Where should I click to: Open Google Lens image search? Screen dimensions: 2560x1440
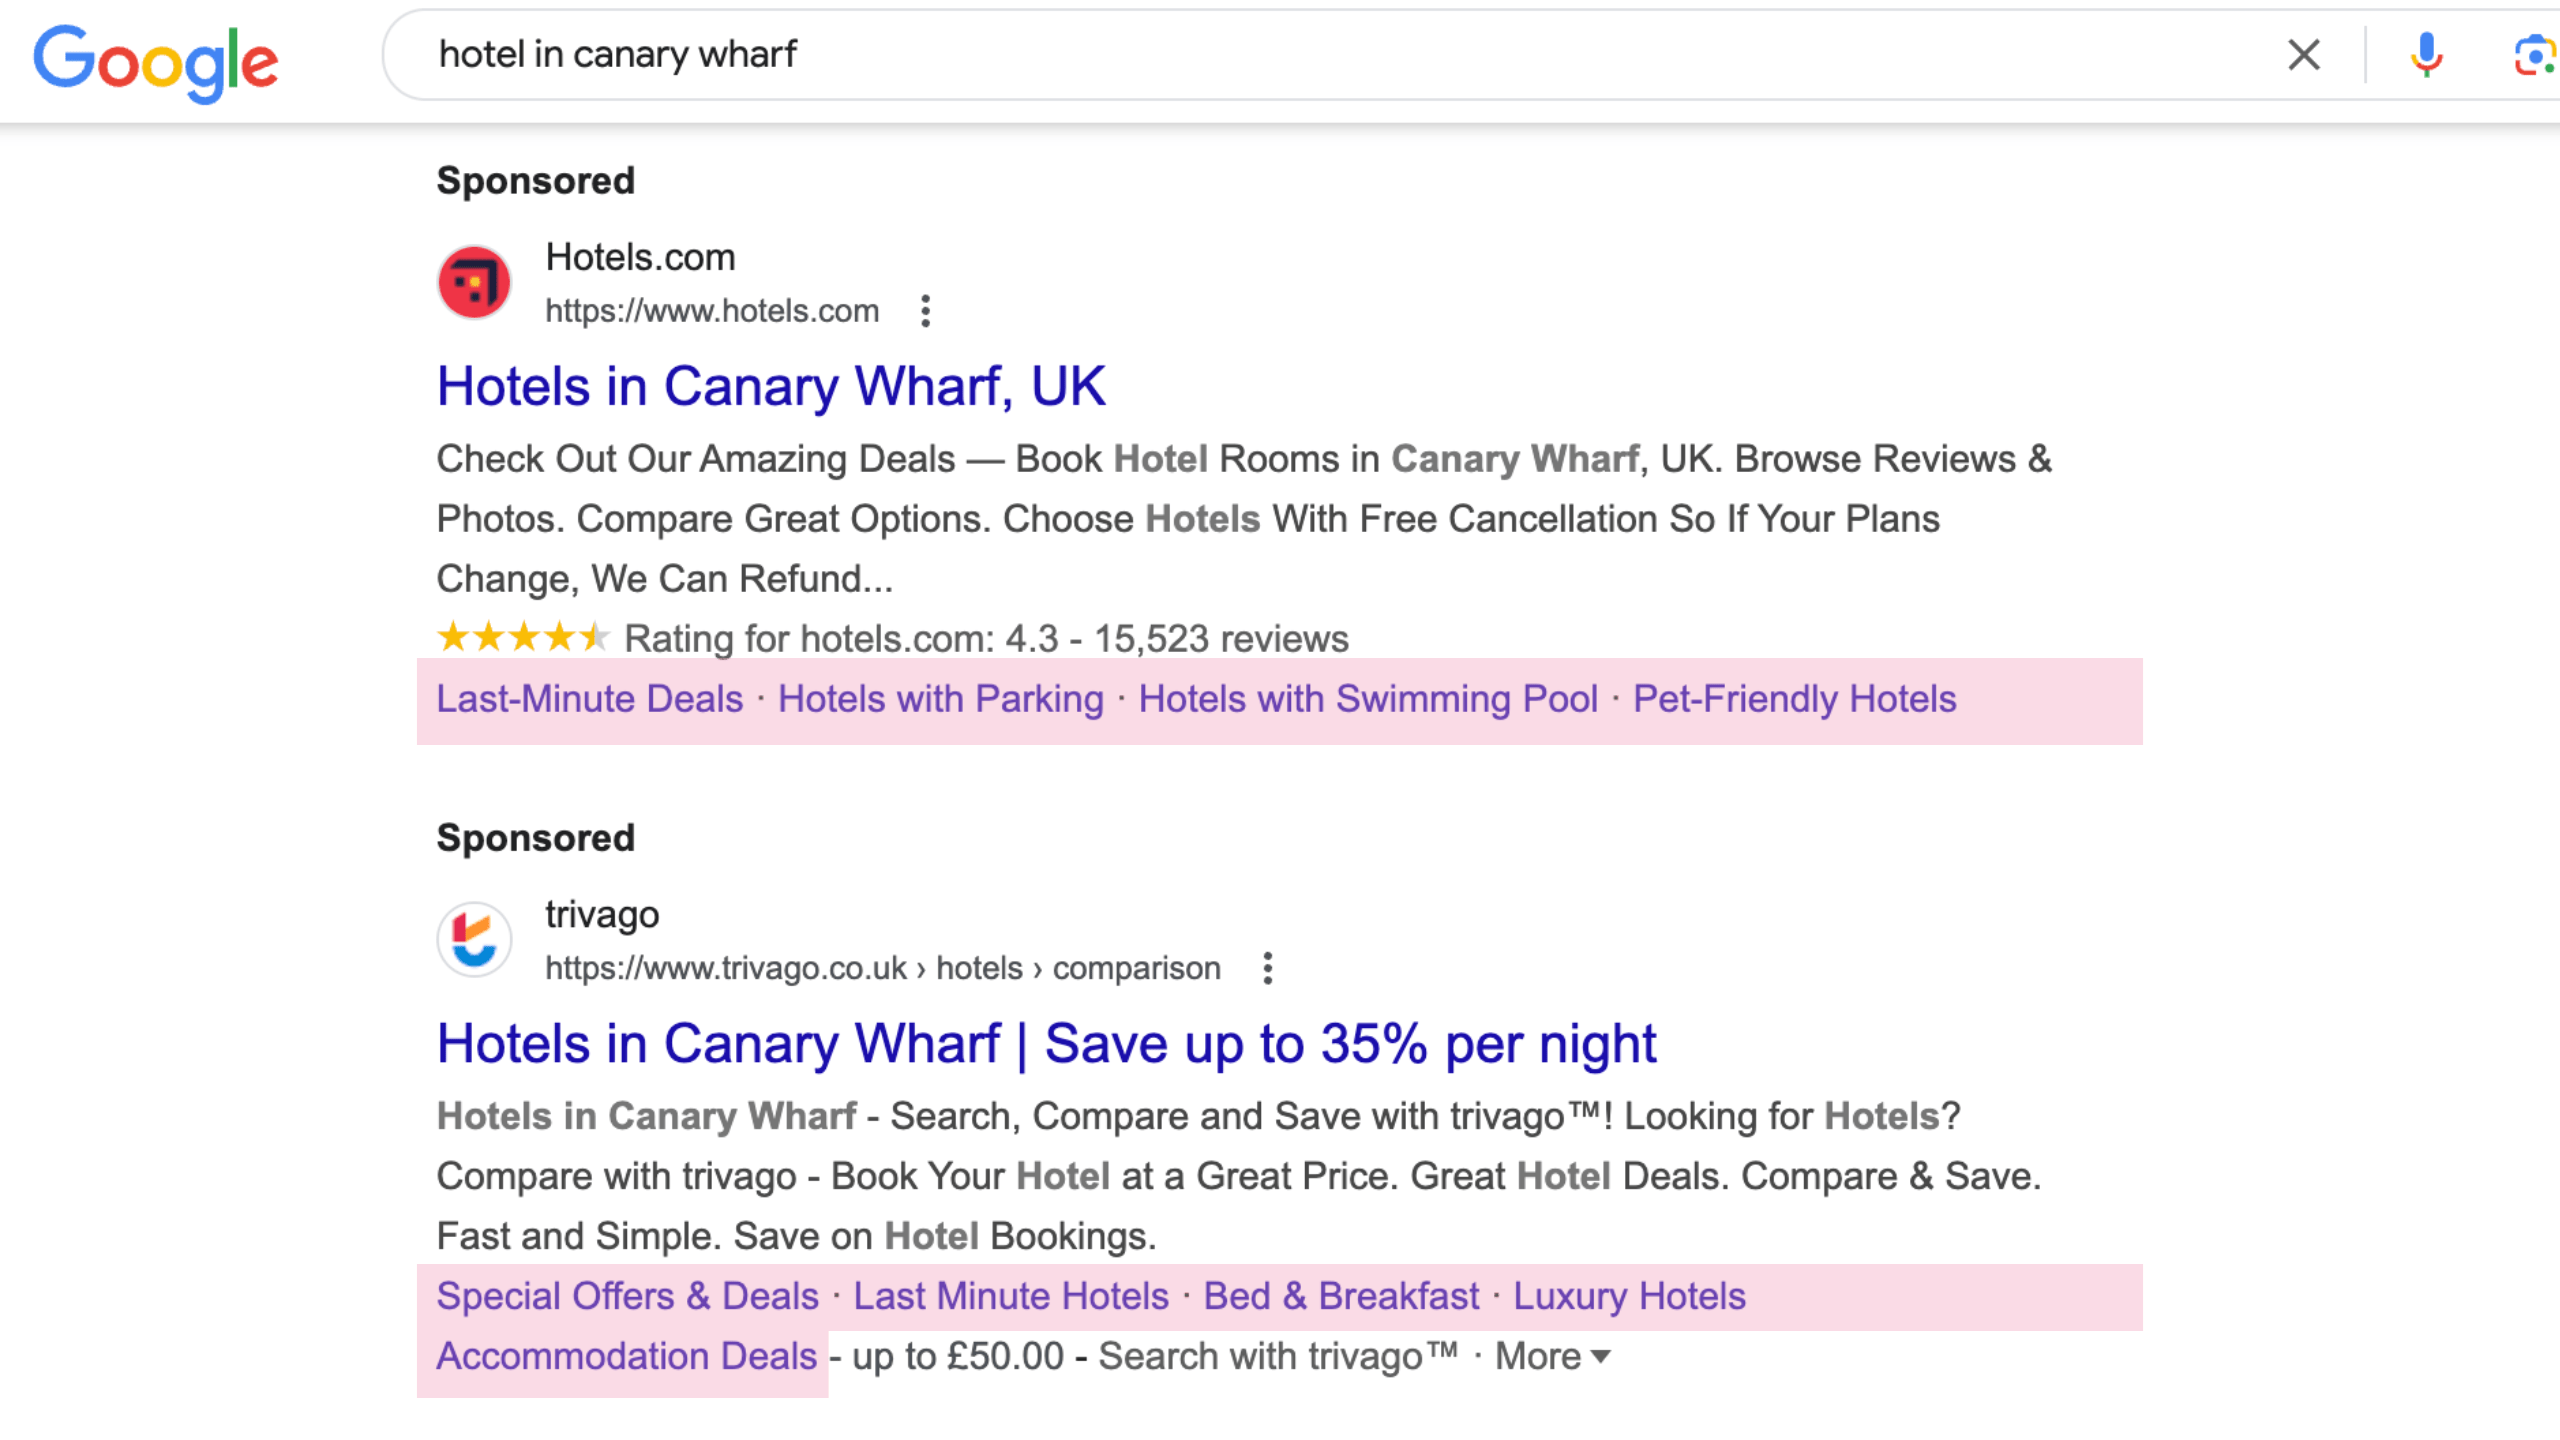(x=2533, y=55)
